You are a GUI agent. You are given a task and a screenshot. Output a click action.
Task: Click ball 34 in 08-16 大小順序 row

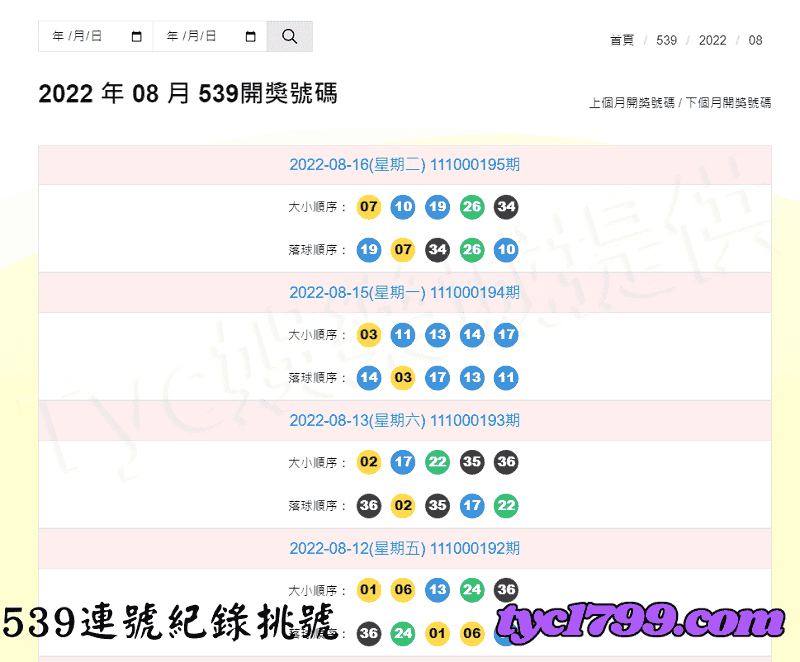pos(506,207)
